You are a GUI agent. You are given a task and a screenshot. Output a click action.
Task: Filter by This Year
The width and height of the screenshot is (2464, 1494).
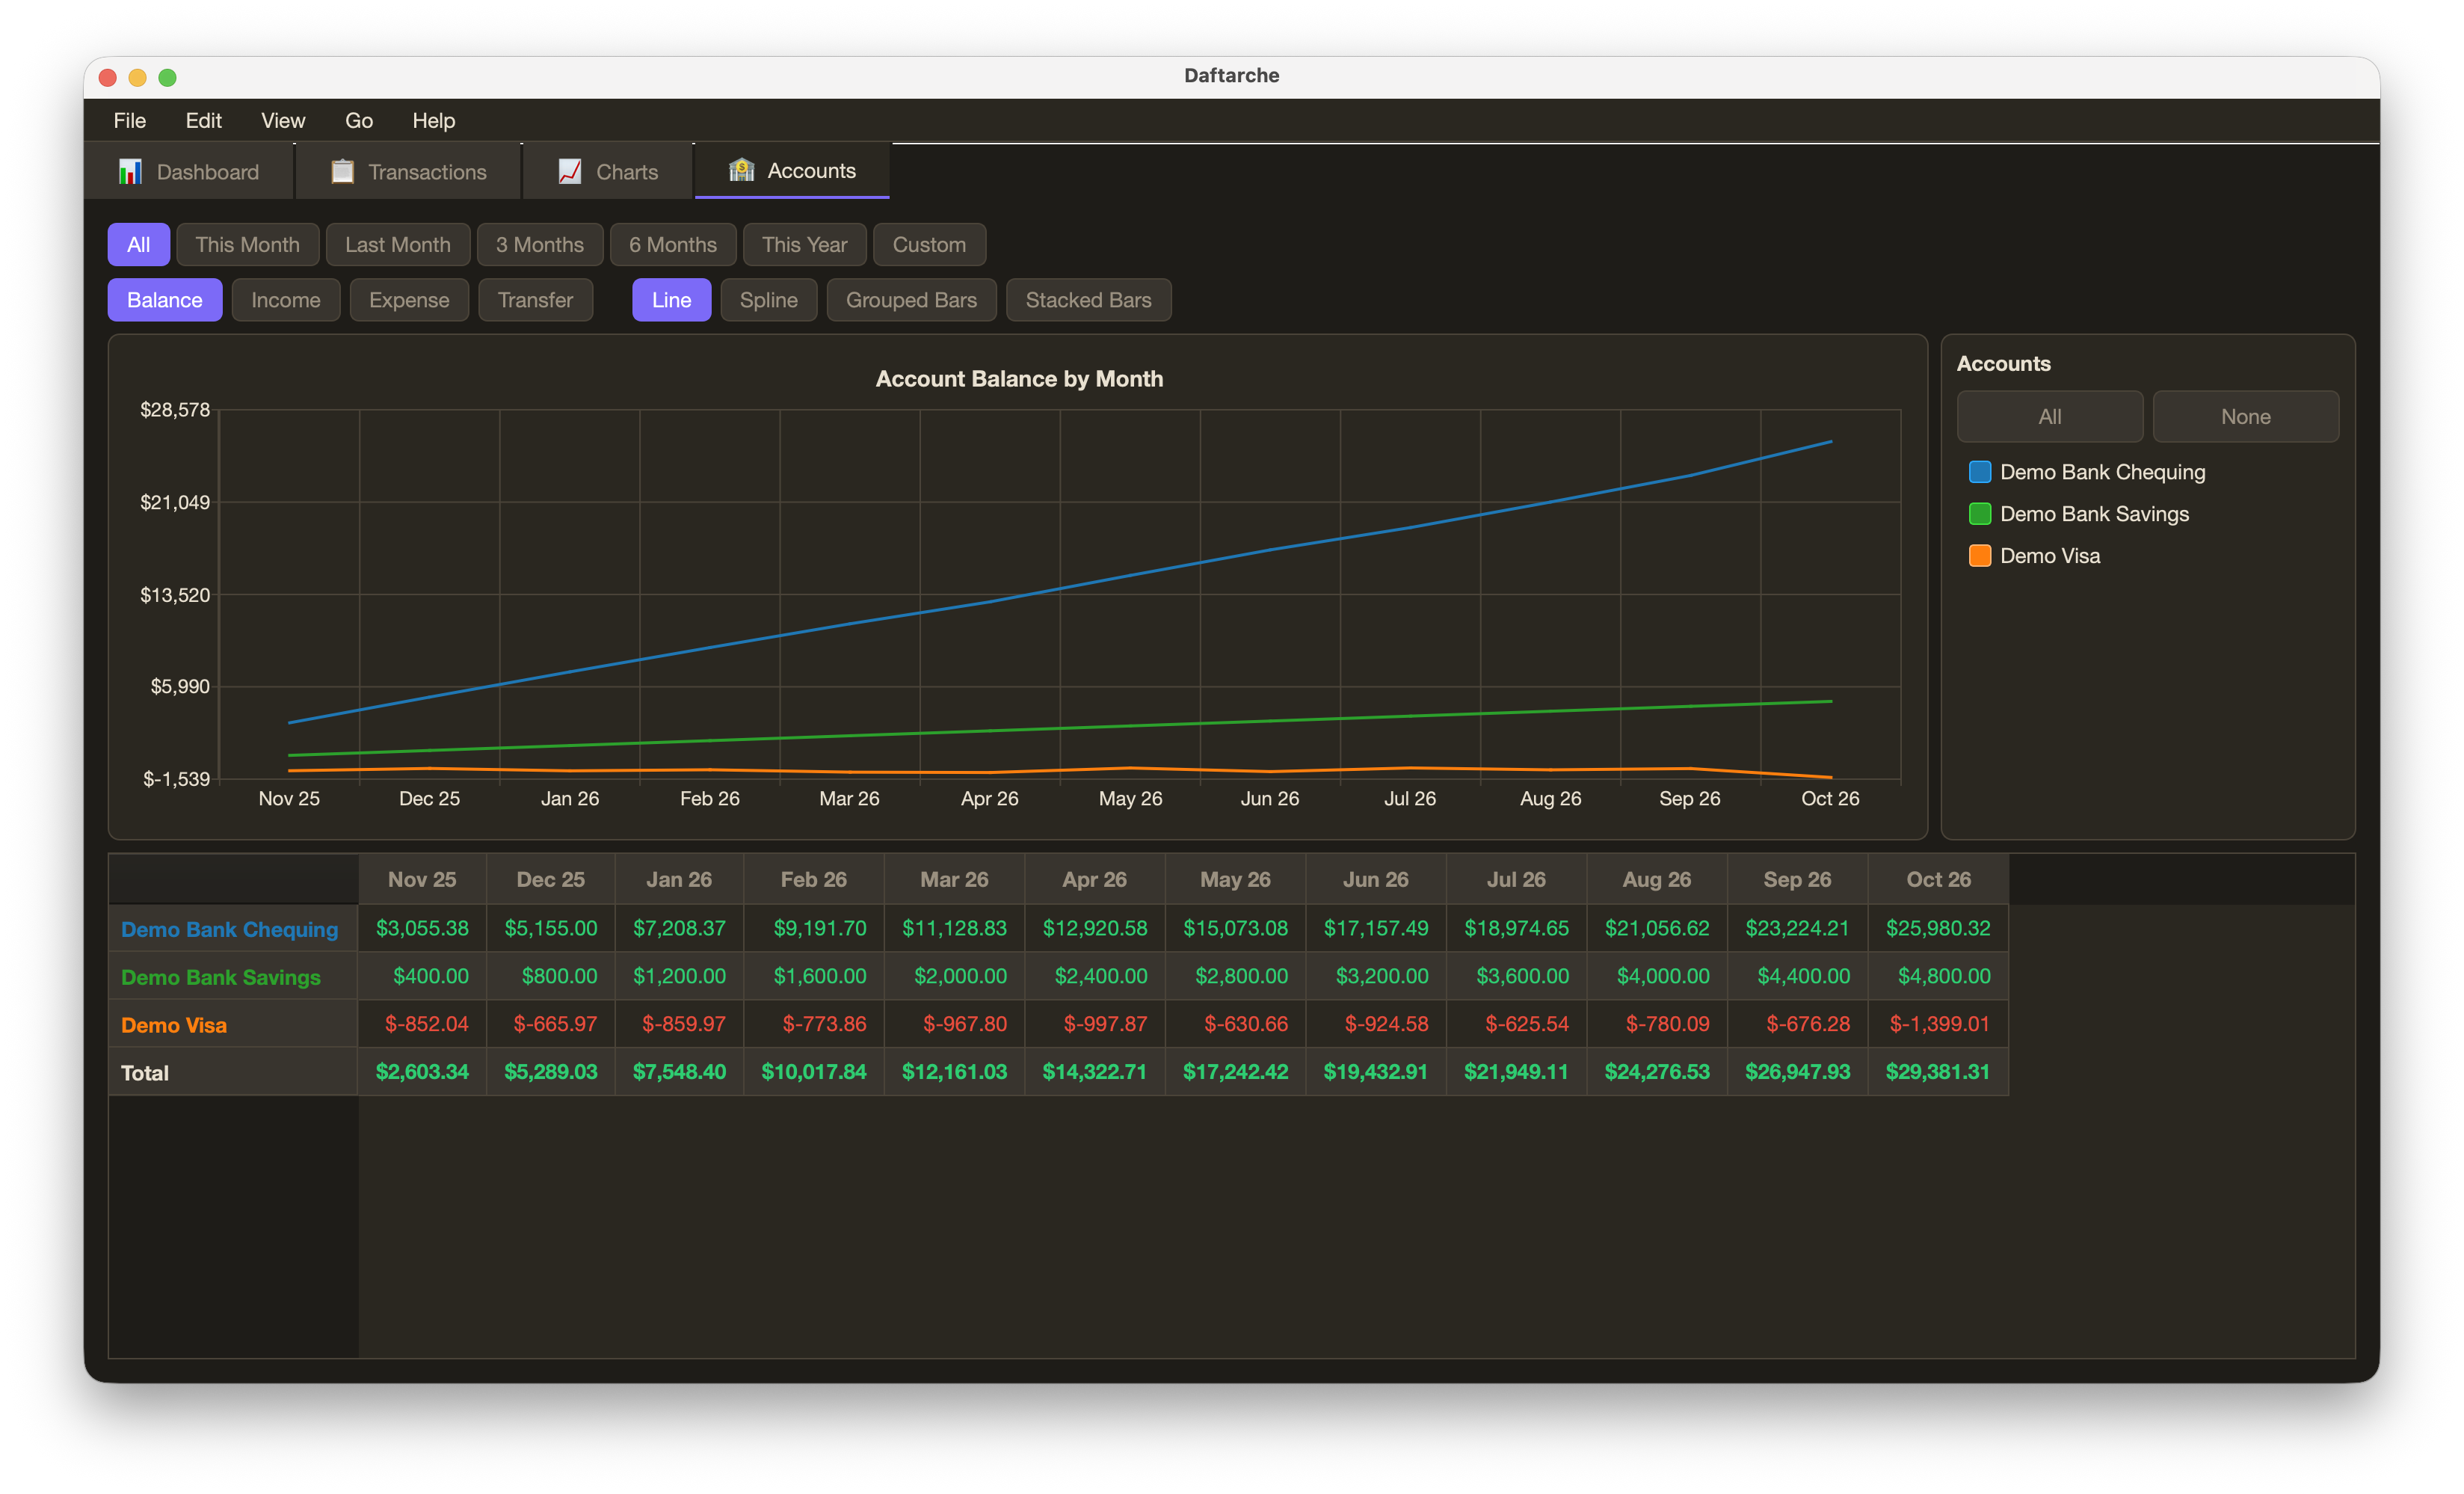point(804,245)
